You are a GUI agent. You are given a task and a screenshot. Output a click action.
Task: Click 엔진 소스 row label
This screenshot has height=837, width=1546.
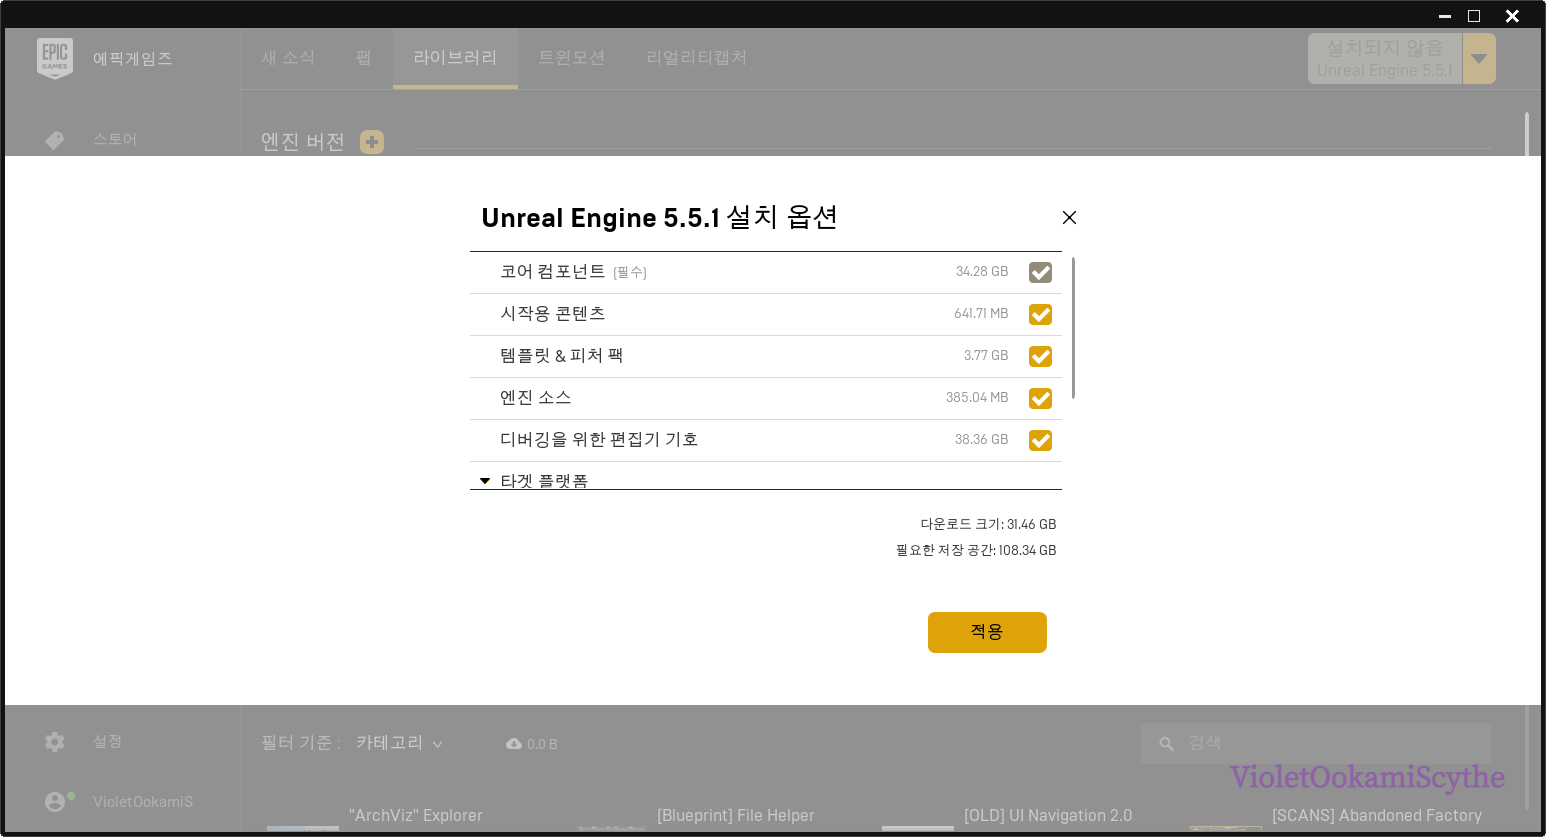[x=536, y=398]
